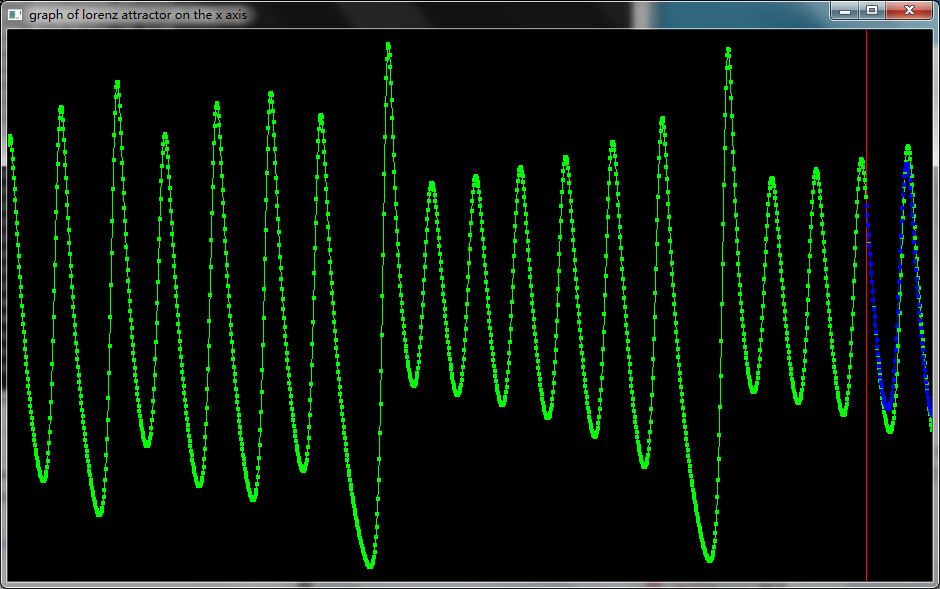Click the bottom-right corner resize handle of window
The height and width of the screenshot is (589, 940).
[936, 585]
